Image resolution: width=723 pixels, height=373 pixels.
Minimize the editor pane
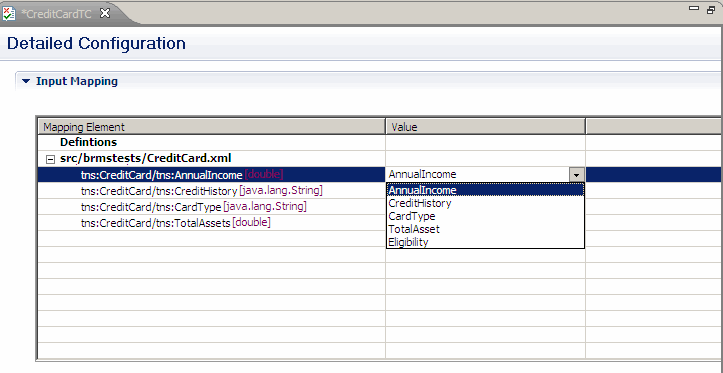(693, 8)
